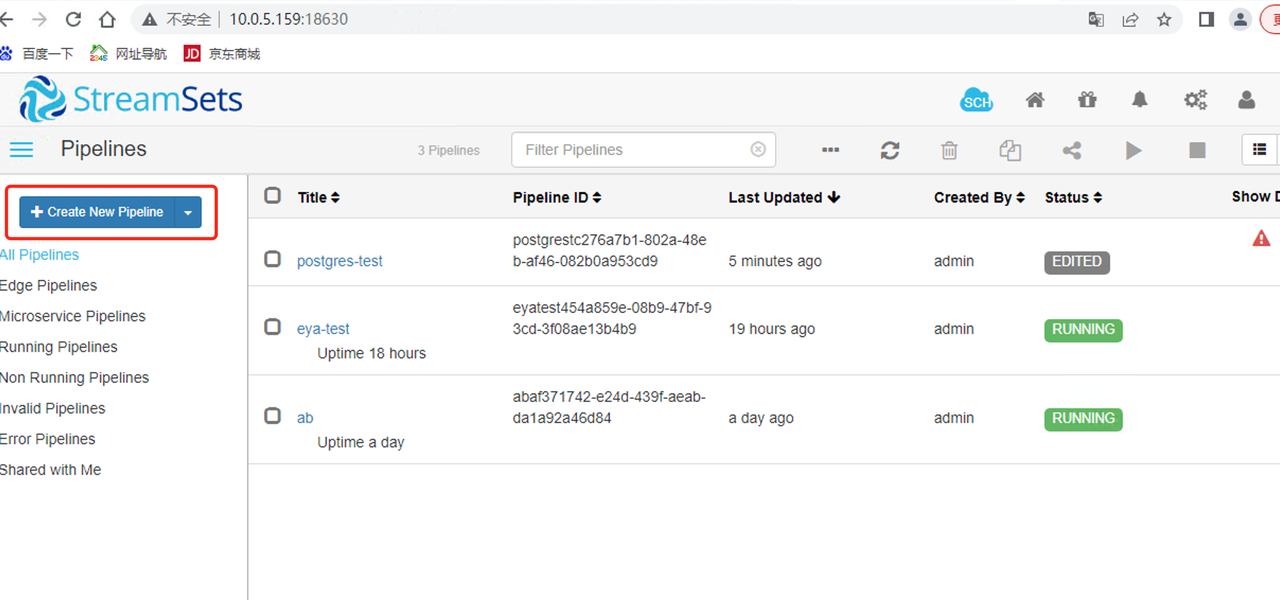This screenshot has height=600, width=1280.
Task: Open the postgres-test pipeline link
Action: pos(340,261)
